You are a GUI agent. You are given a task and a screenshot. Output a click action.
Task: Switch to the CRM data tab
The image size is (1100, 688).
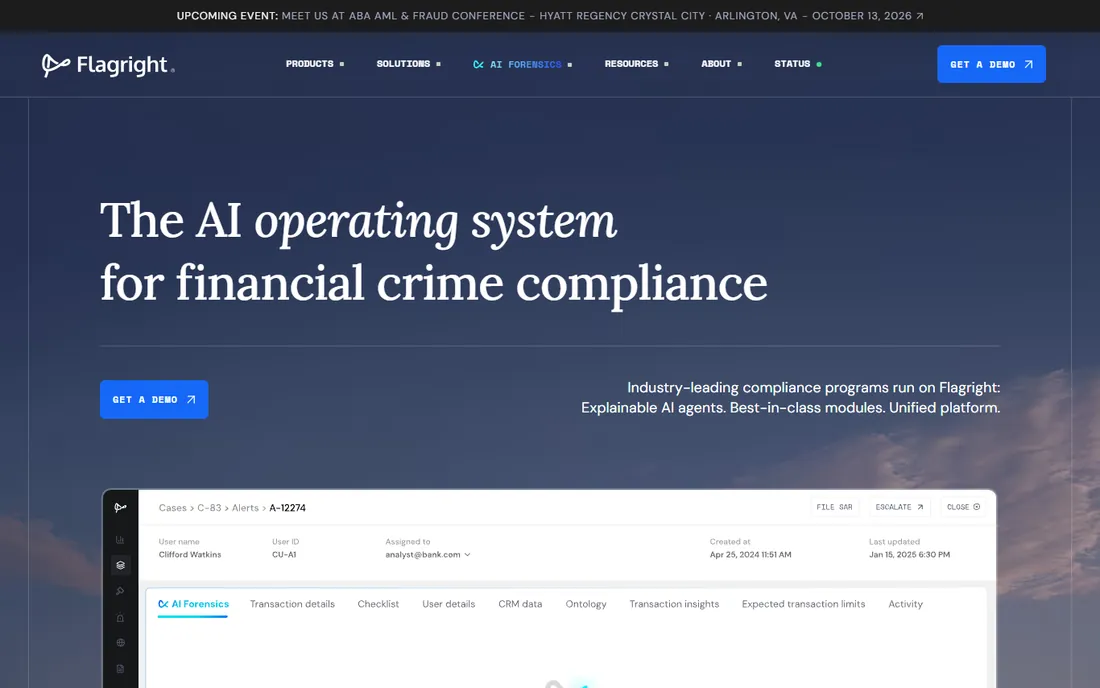coord(521,604)
